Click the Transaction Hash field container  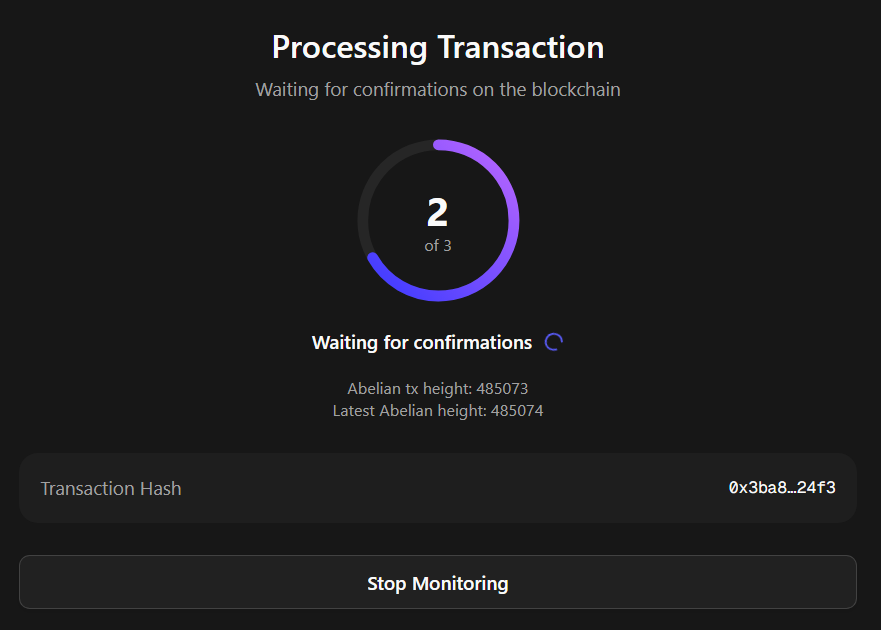point(438,488)
